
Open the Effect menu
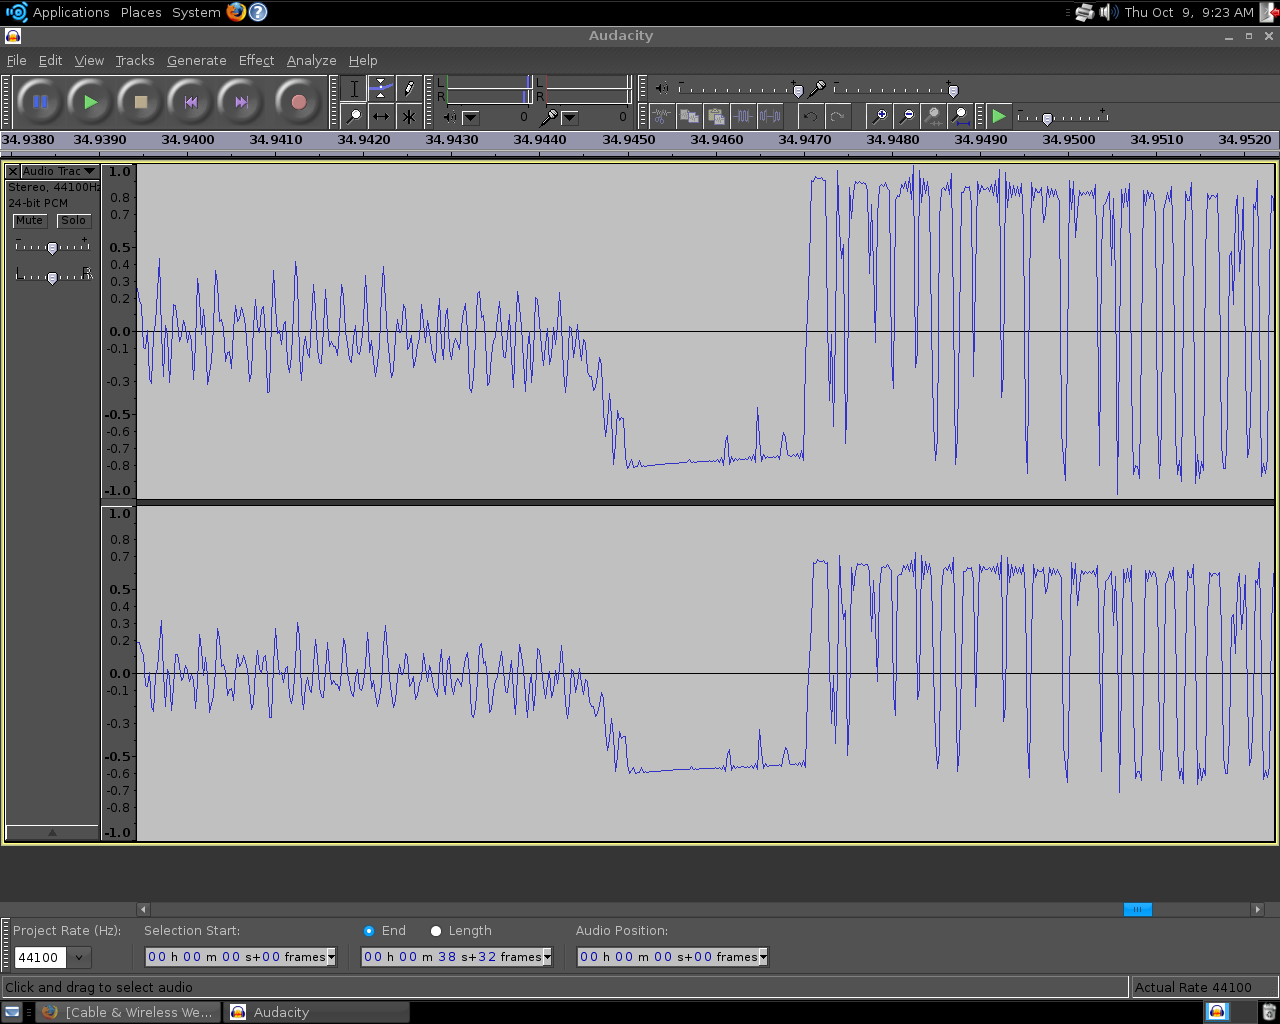256,60
